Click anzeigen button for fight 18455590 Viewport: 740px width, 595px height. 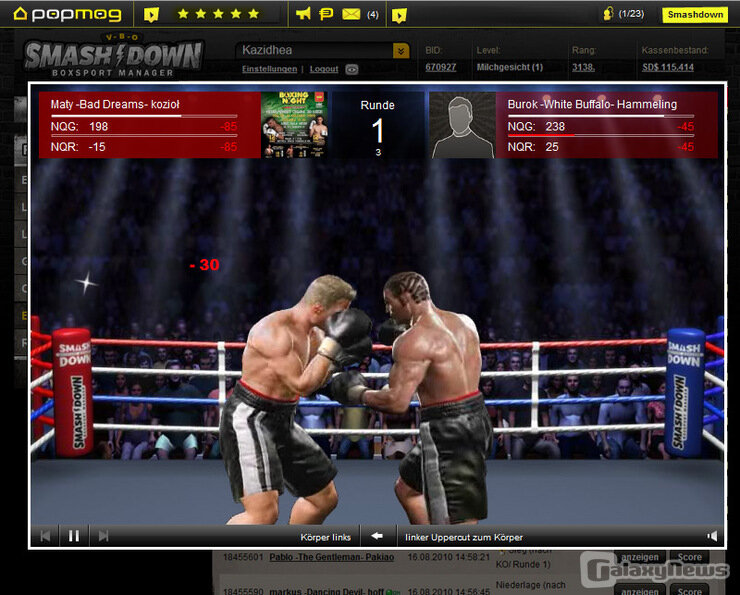pyautogui.click(x=639, y=591)
